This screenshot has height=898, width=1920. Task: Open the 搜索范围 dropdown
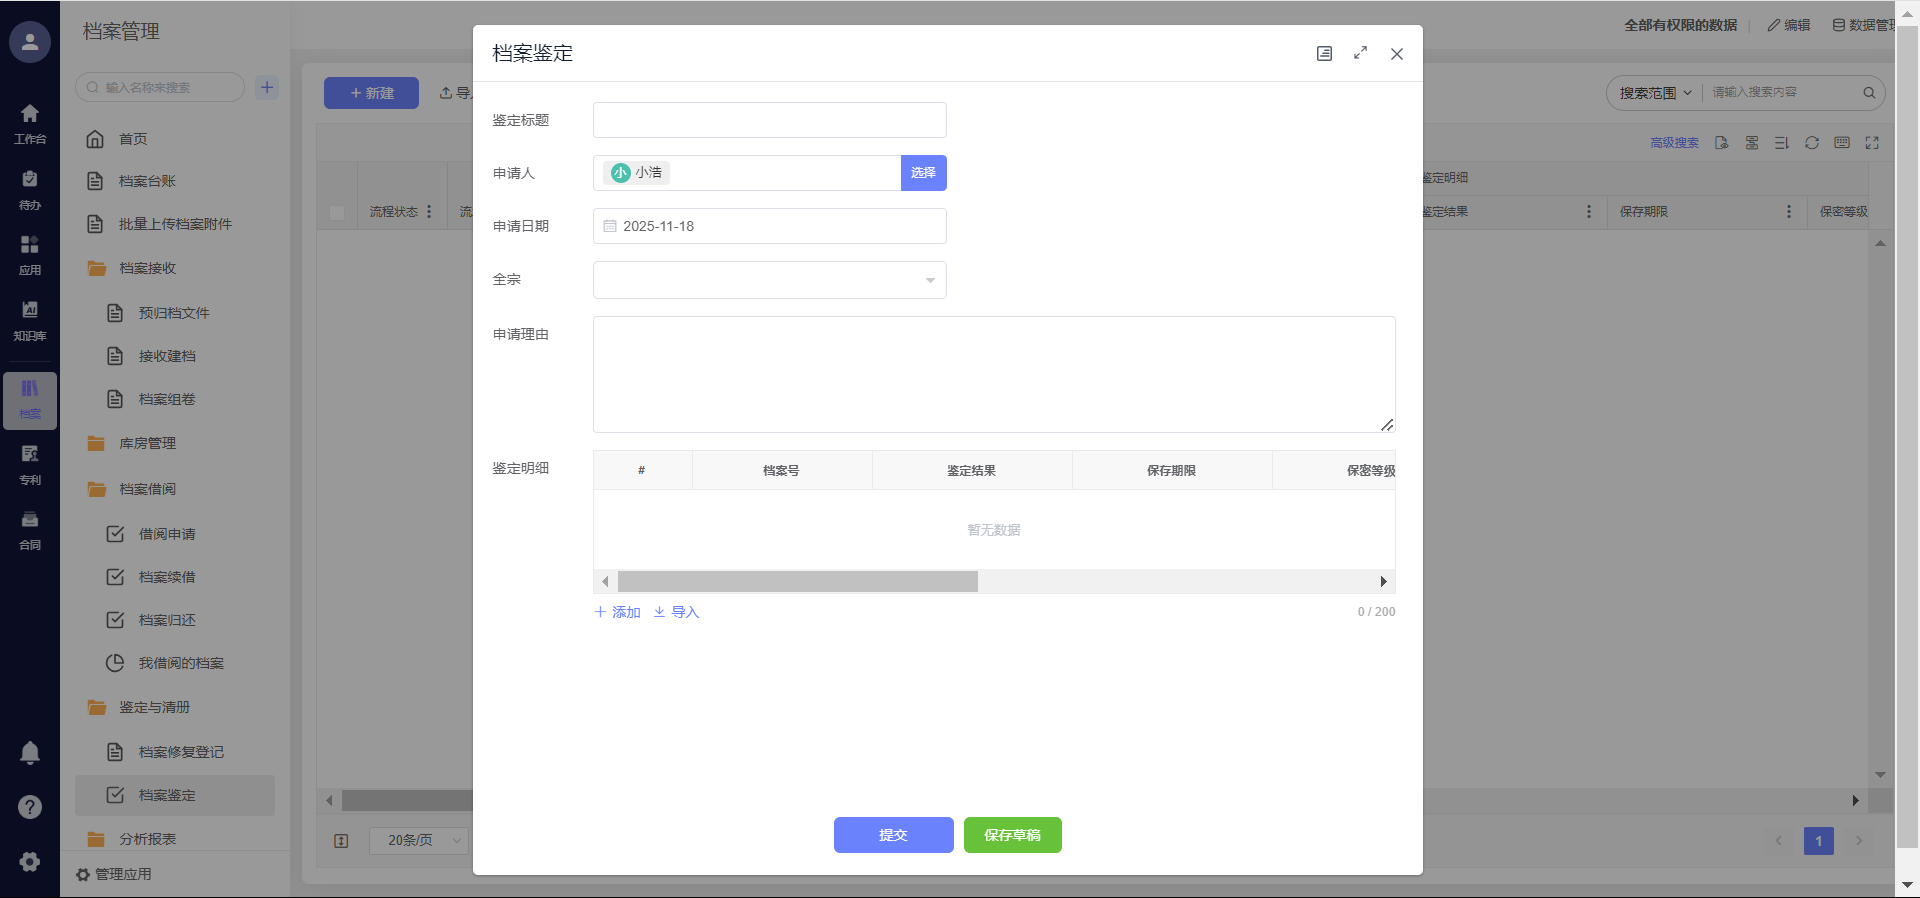tap(1655, 93)
